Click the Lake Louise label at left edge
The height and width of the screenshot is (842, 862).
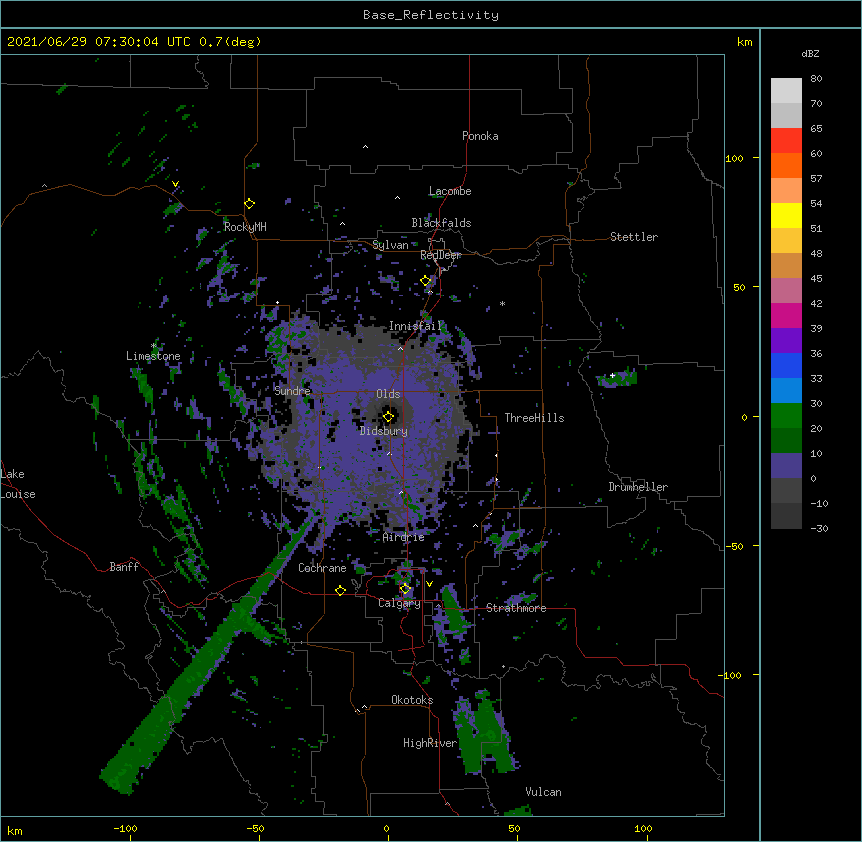pos(18,484)
